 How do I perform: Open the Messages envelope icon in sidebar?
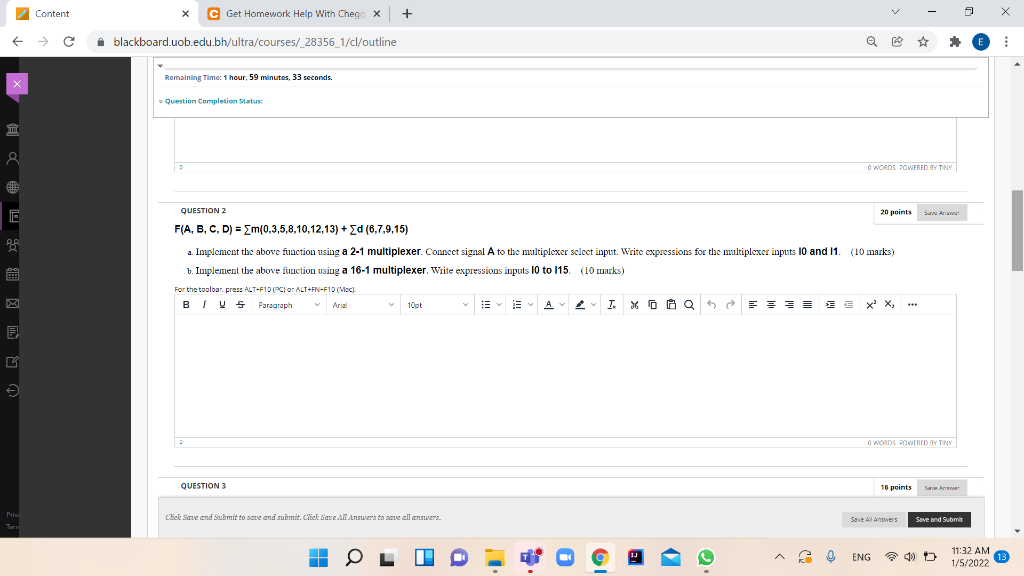[x=12, y=303]
